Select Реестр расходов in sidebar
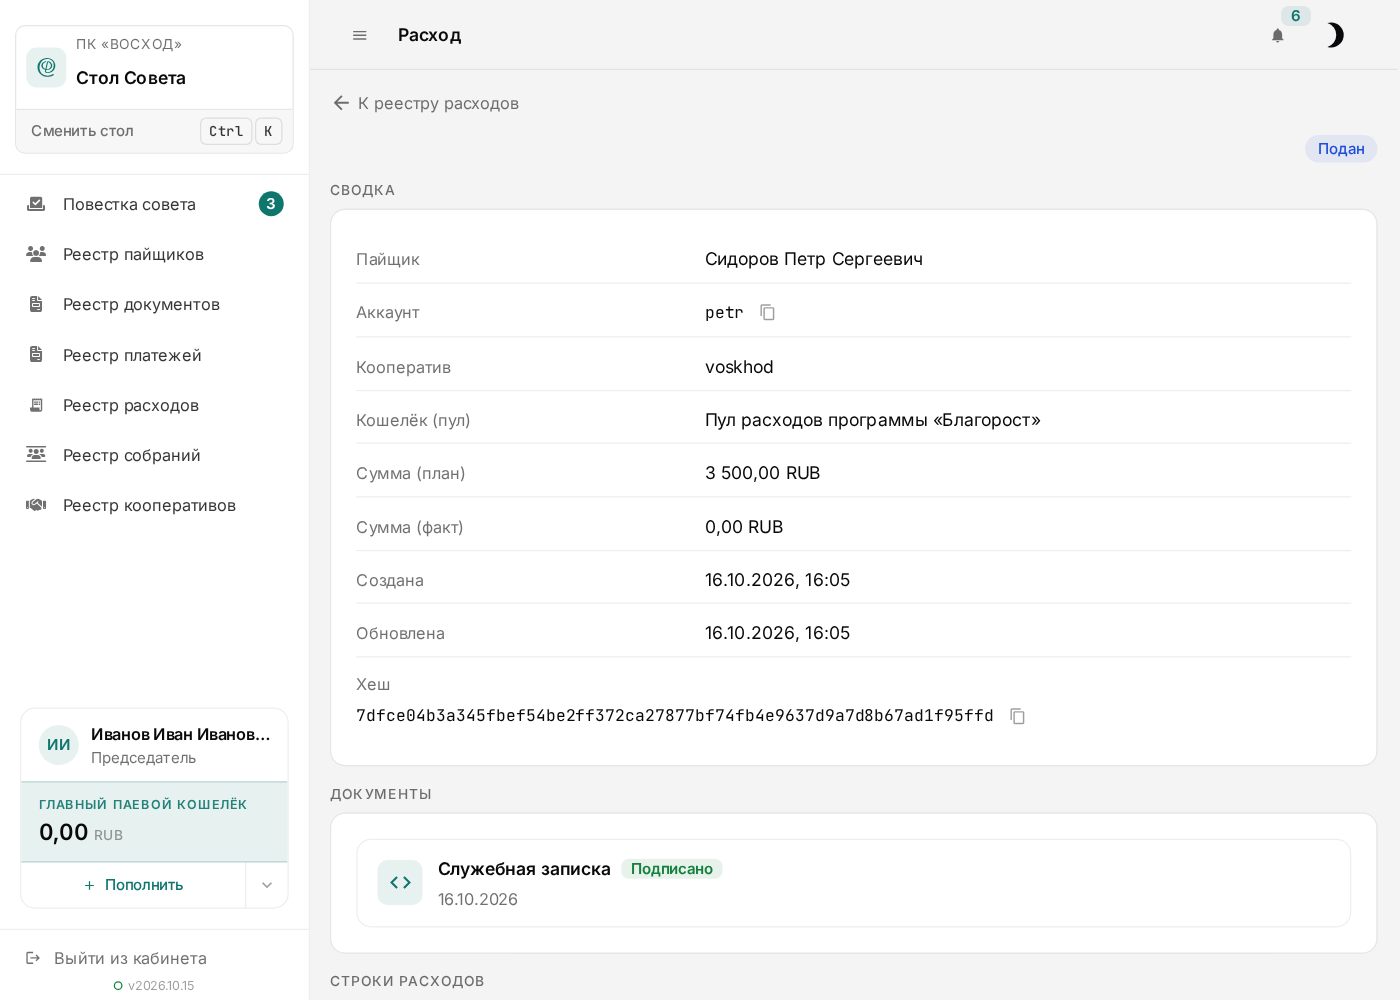The image size is (1400, 1000). pyautogui.click(x=155, y=405)
